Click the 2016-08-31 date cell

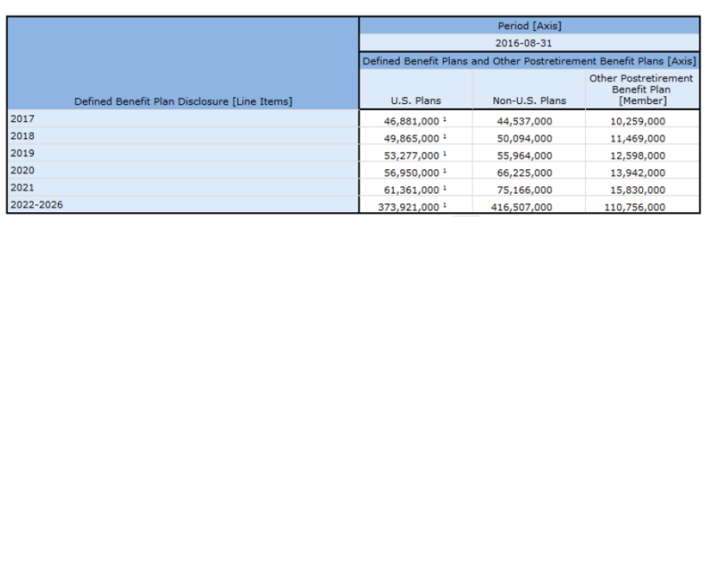[529, 43]
